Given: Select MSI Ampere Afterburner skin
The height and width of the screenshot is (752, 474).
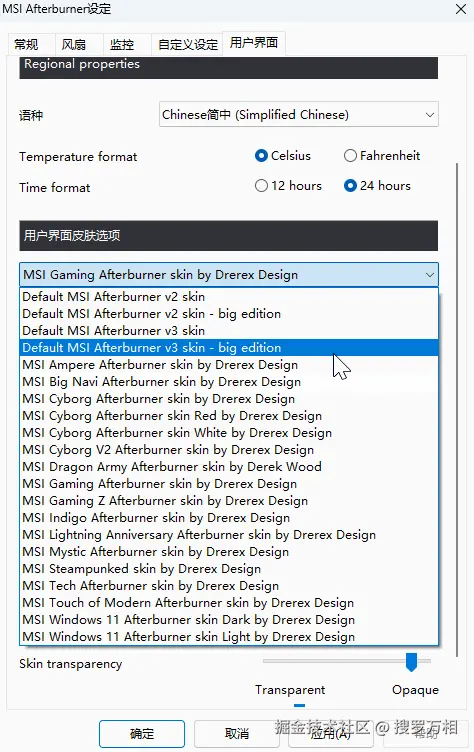Looking at the screenshot, I should 229,365.
